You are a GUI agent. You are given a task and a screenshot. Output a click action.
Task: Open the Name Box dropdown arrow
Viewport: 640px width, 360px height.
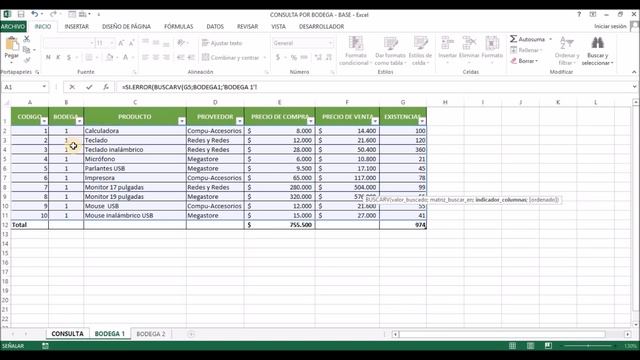tap(44, 87)
